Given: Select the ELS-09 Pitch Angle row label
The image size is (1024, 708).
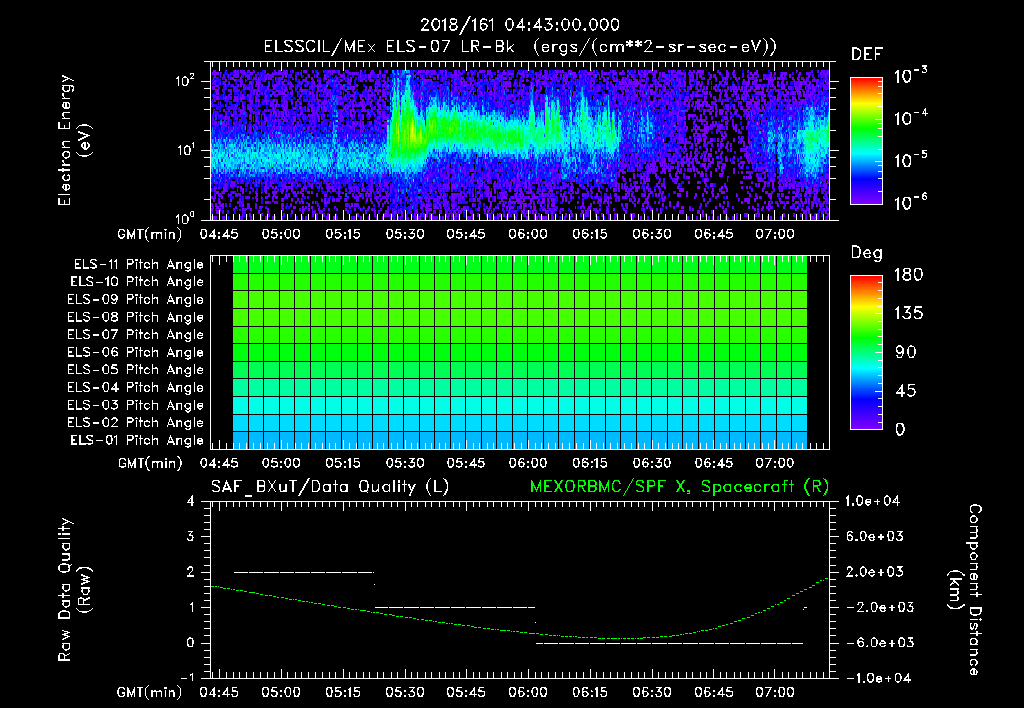Looking at the screenshot, I should 136,300.
